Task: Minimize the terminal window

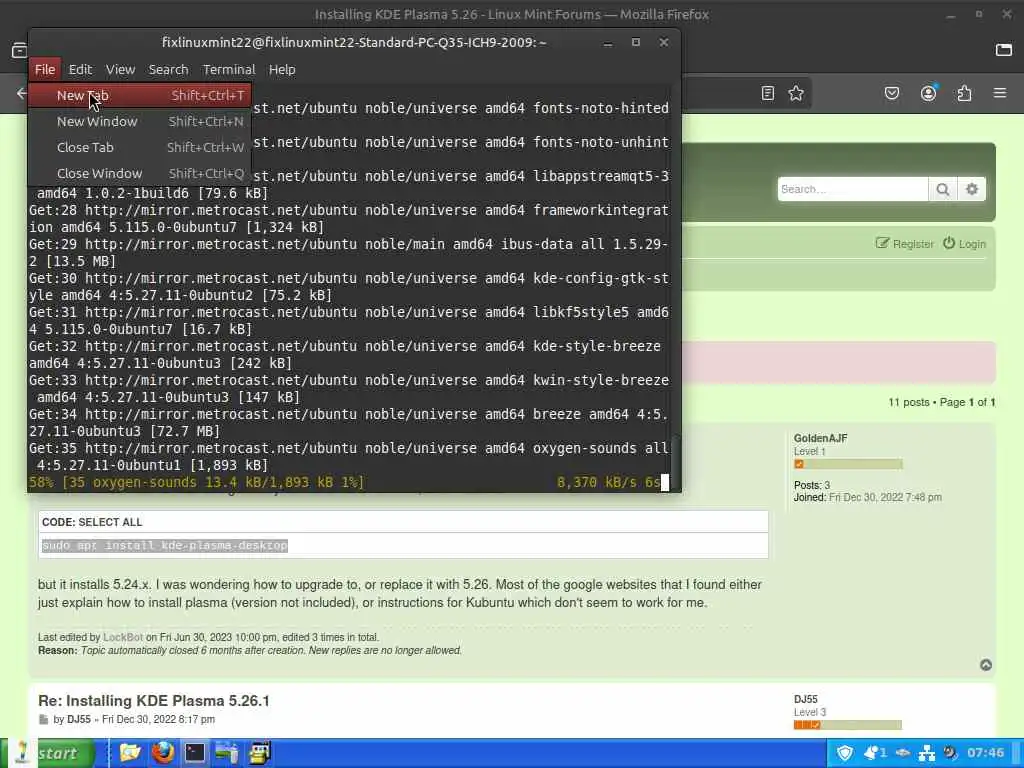Action: click(608, 42)
